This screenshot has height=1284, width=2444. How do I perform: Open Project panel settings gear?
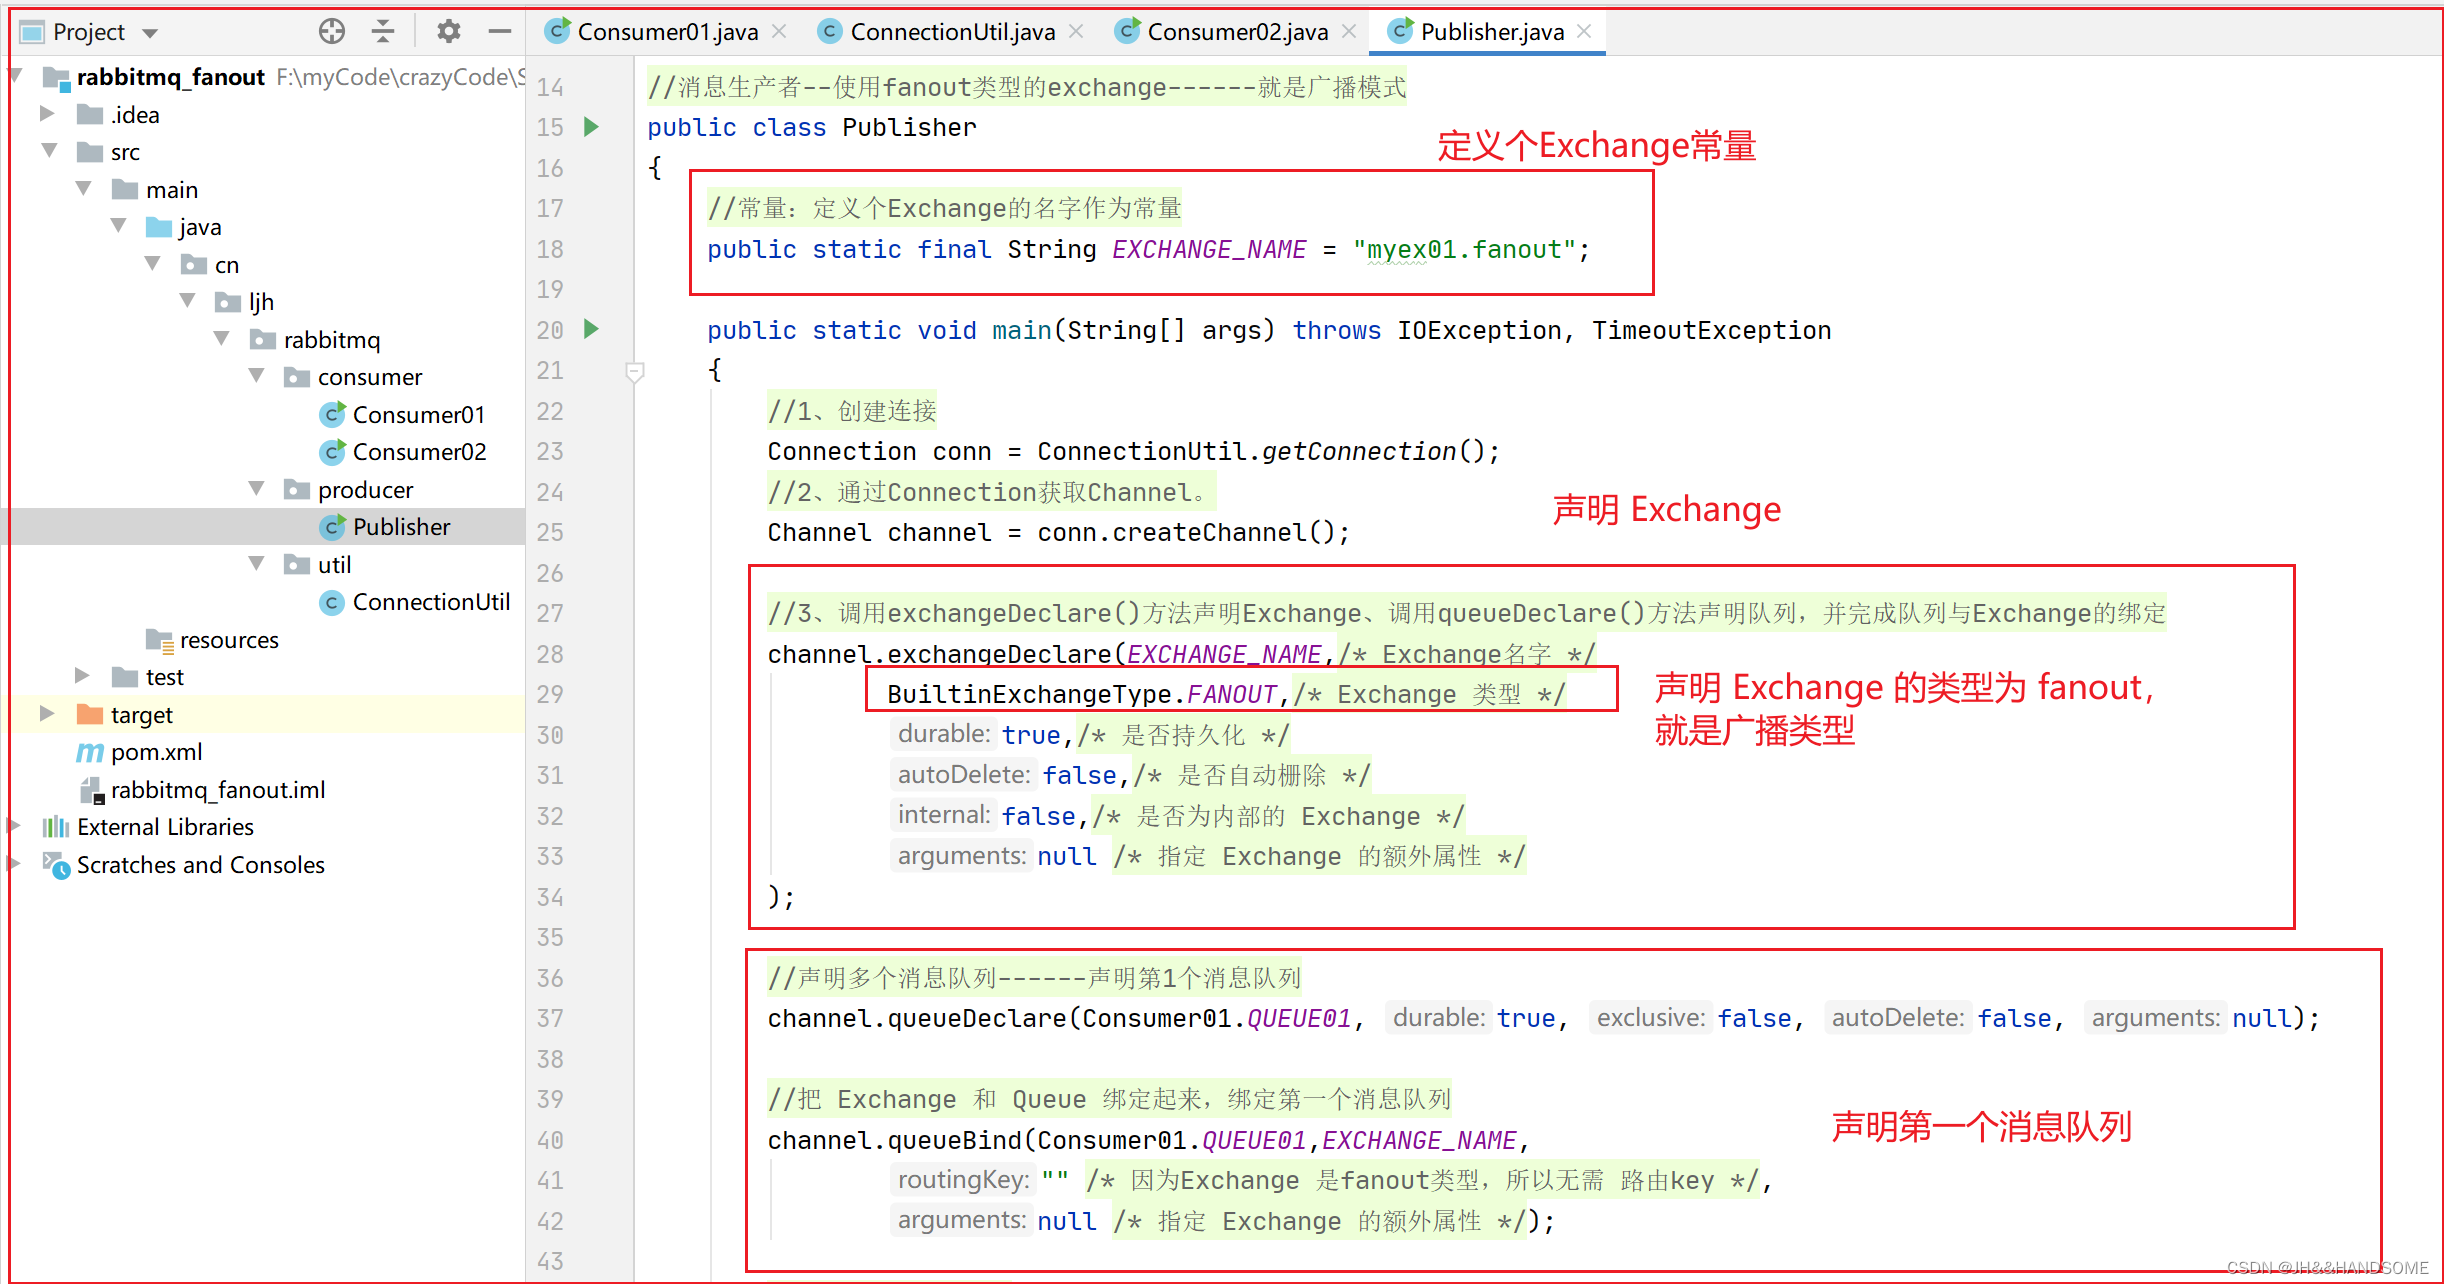coord(449,32)
